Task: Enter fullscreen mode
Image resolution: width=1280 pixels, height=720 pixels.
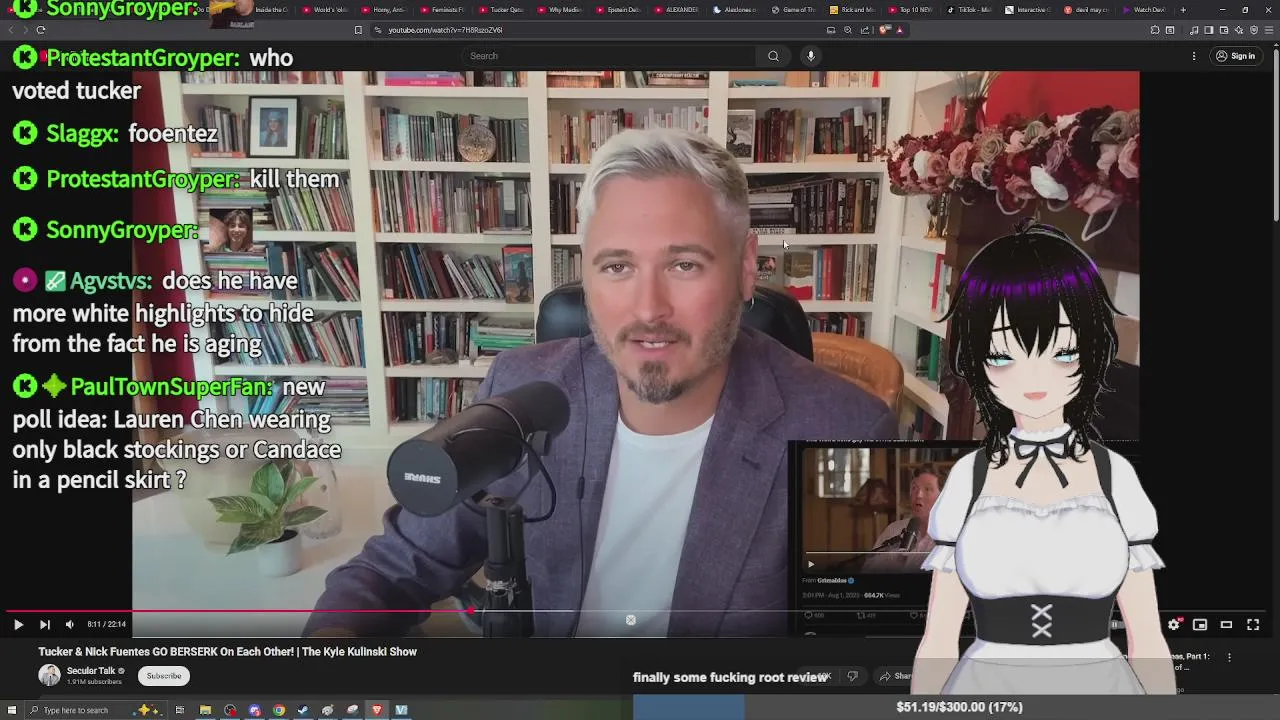Action: tap(1253, 624)
